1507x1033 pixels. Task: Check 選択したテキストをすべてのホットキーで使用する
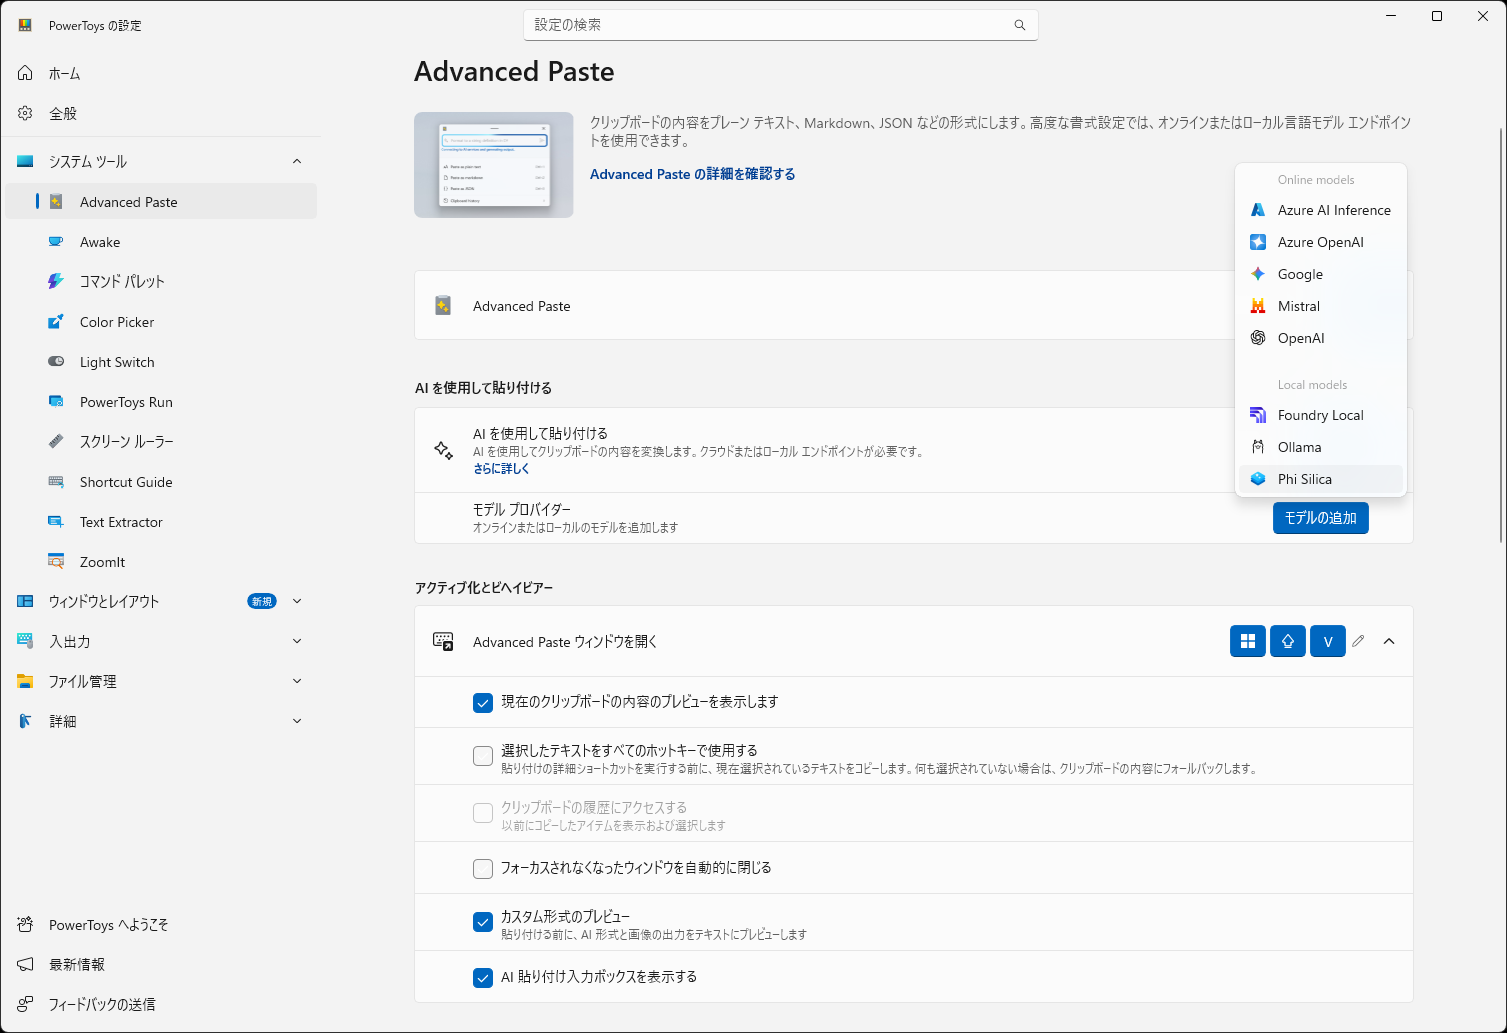coord(483,756)
